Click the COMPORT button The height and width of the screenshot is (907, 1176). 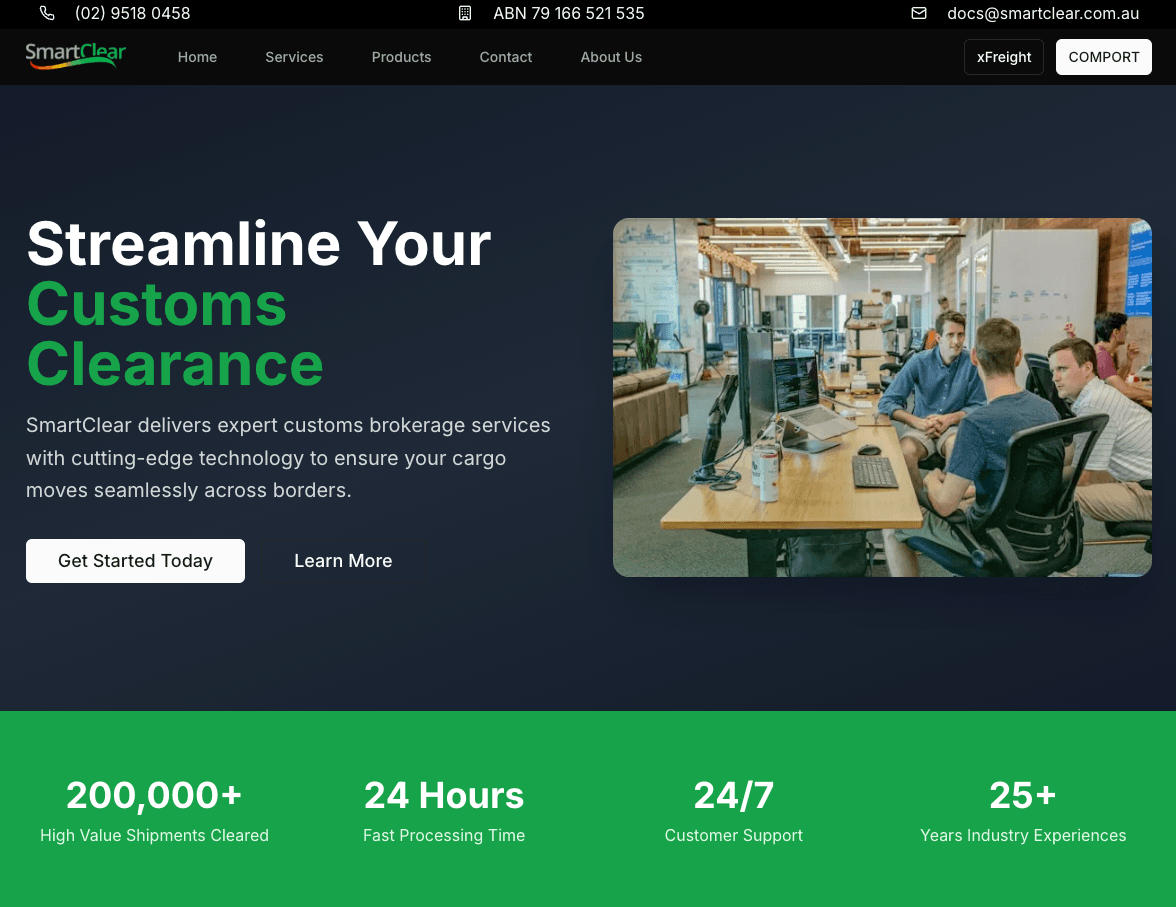[1103, 57]
